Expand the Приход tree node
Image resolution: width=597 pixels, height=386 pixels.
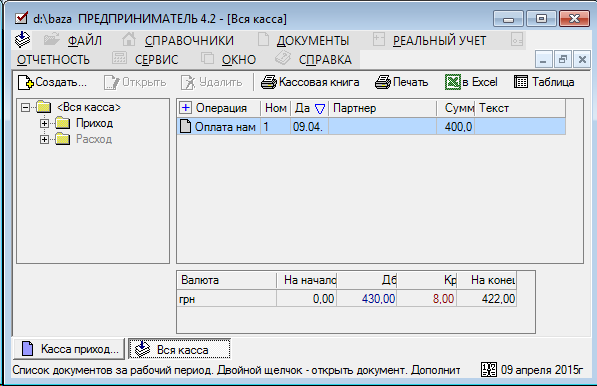44,124
